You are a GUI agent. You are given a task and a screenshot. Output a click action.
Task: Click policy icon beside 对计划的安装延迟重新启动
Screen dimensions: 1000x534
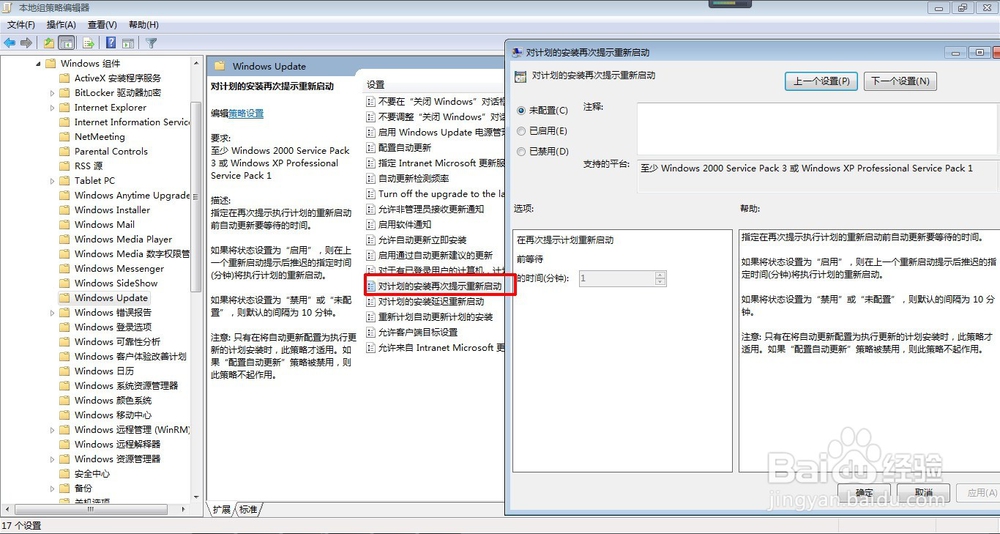pyautogui.click(x=371, y=301)
